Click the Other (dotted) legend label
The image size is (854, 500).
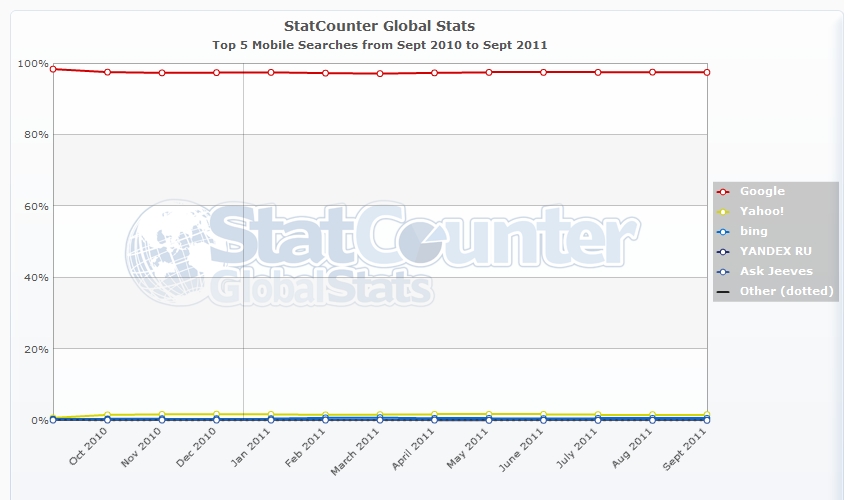coord(786,291)
